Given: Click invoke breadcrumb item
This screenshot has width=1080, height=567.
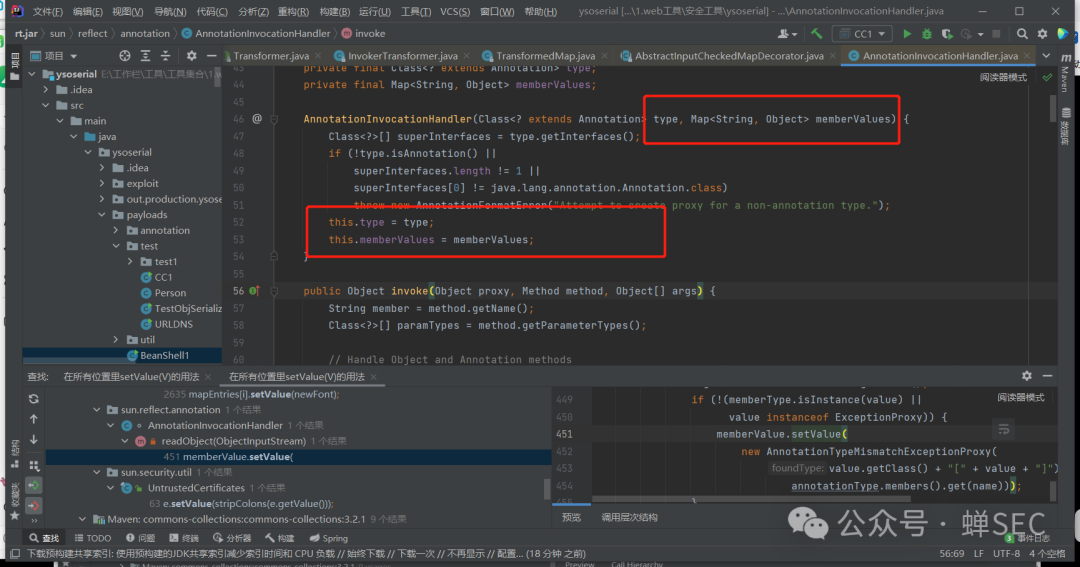Looking at the screenshot, I should coord(364,34).
